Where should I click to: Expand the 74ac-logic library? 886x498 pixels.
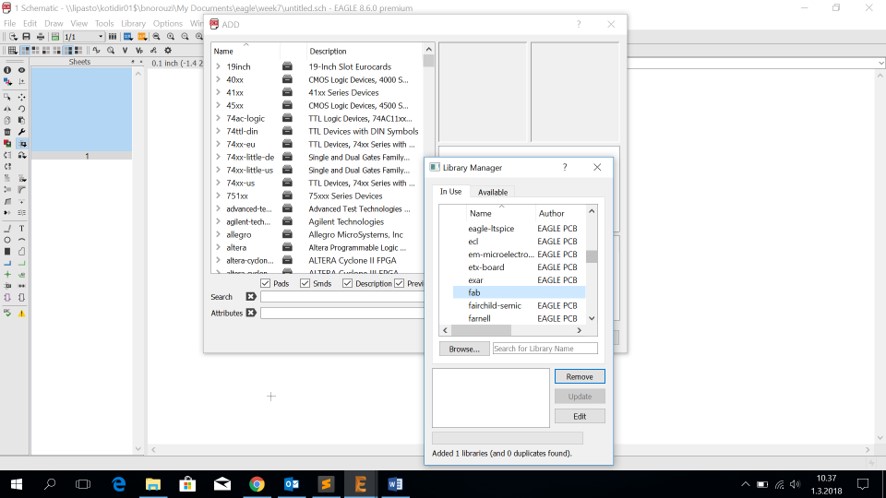tap(218, 118)
